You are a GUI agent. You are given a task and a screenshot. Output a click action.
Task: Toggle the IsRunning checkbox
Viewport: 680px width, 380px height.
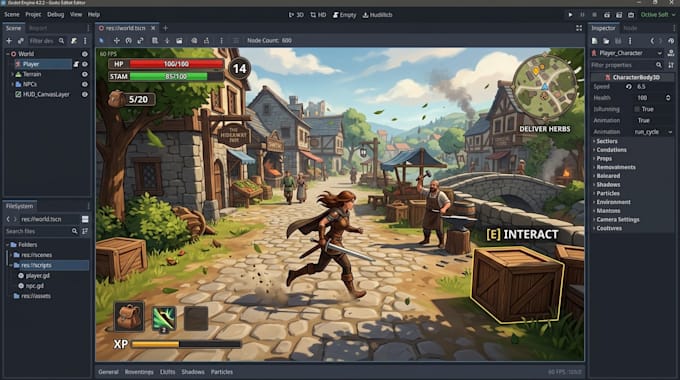[x=637, y=109]
